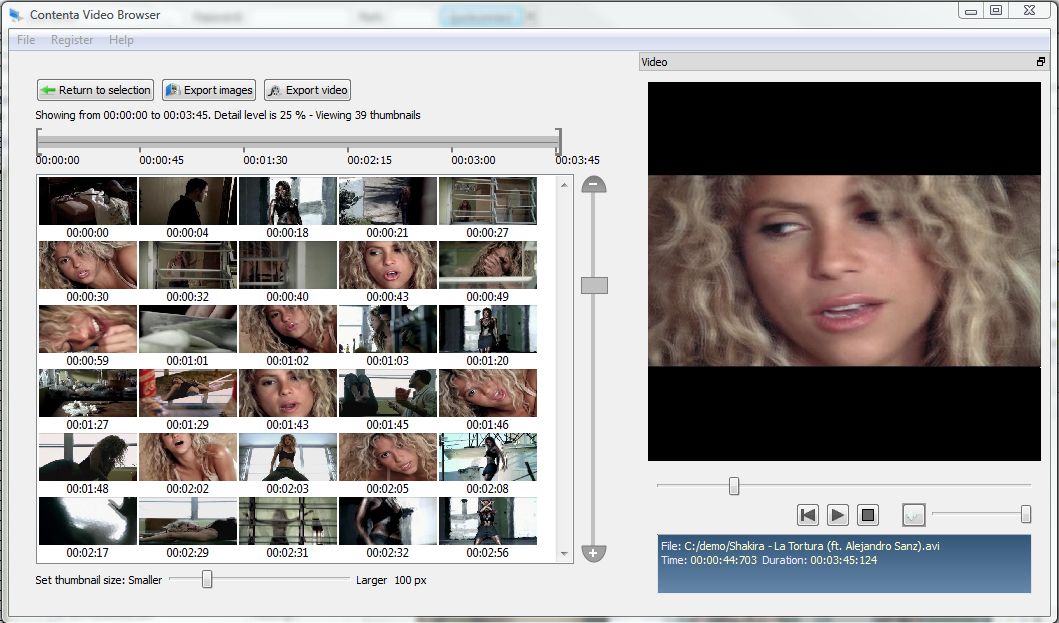1059x623 pixels.
Task: Click the 00:03:00 mark on the timeline
Action: point(473,160)
